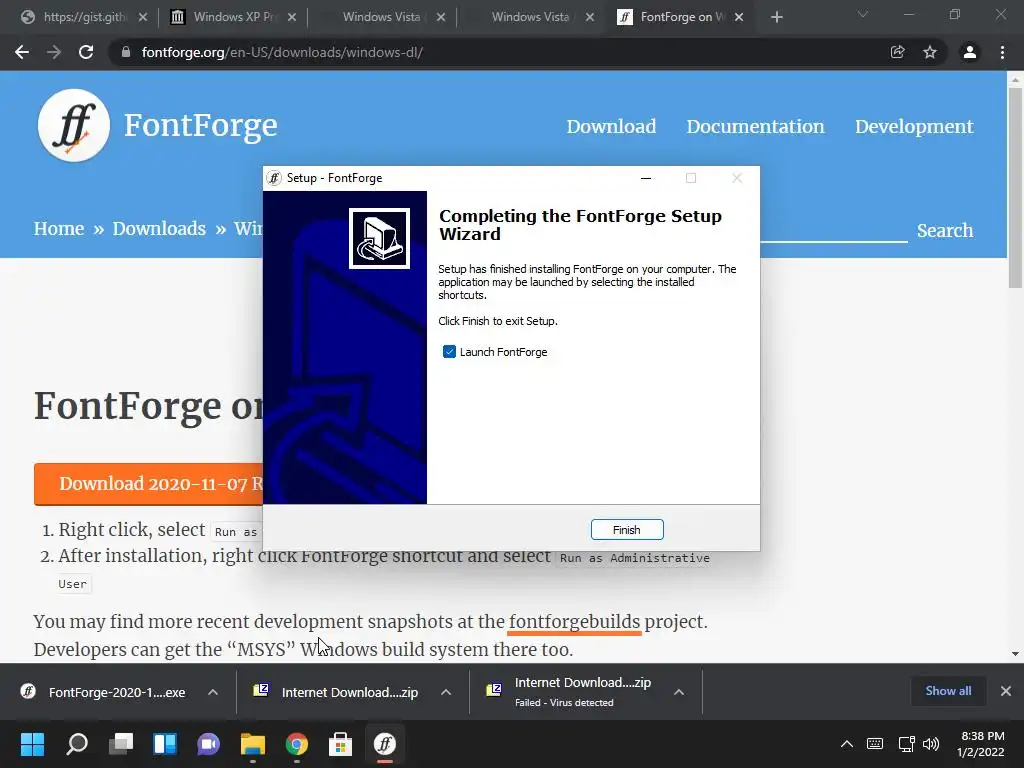Close the FontForge on Windows tab
The width and height of the screenshot is (1024, 768).
click(739, 17)
